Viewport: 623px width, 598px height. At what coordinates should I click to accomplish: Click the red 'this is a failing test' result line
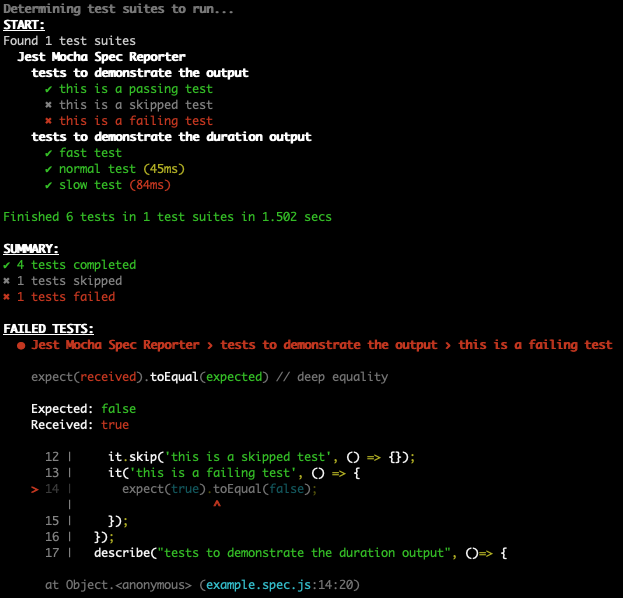pyautogui.click(x=136, y=121)
